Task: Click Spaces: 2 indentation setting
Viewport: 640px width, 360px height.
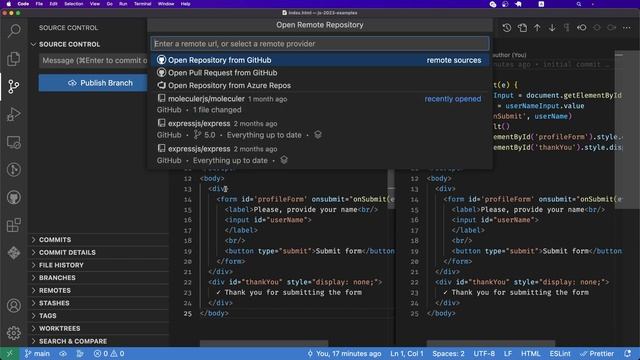Action: [448, 353]
